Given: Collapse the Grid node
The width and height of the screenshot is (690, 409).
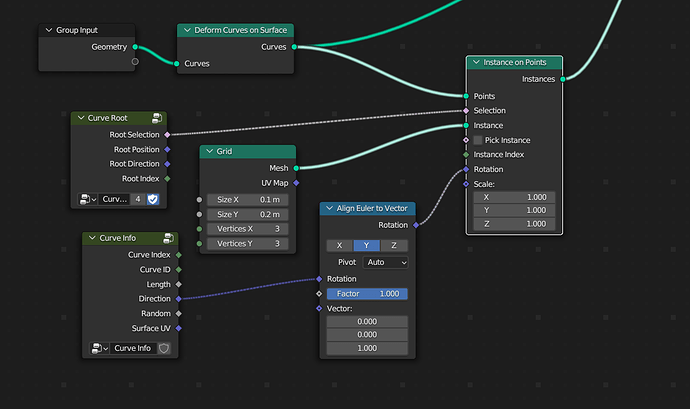Looking at the screenshot, I should click(x=209, y=151).
